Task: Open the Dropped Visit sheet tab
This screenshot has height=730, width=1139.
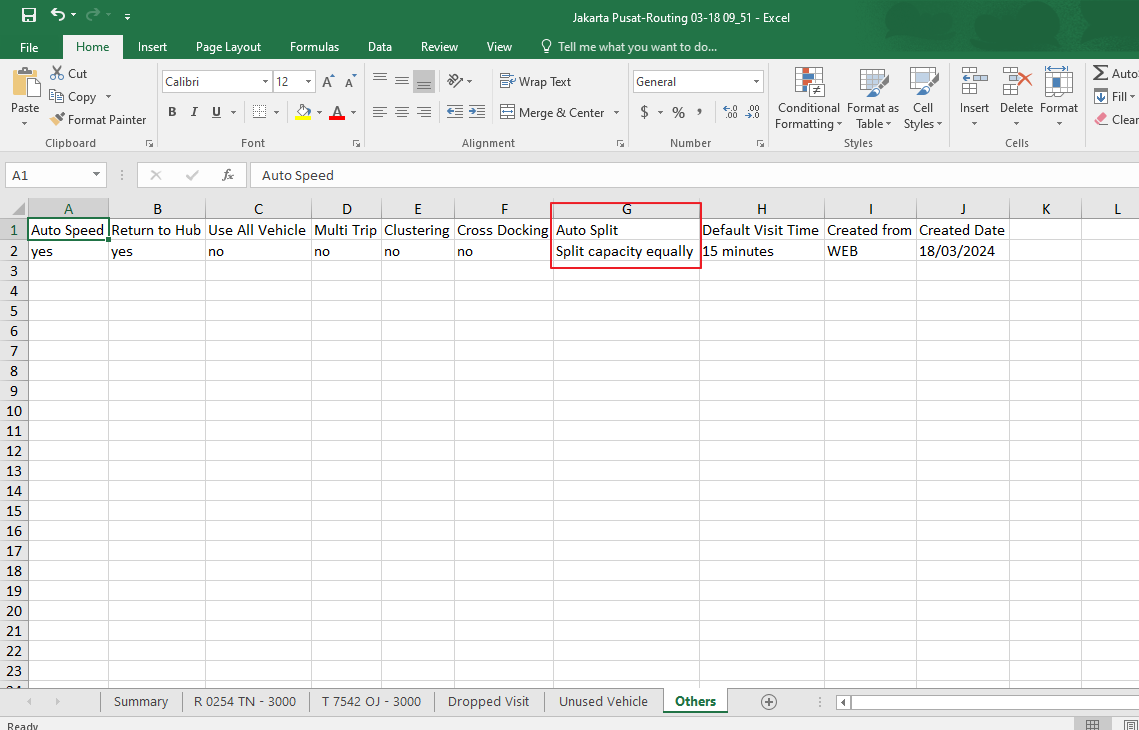Action: point(488,701)
